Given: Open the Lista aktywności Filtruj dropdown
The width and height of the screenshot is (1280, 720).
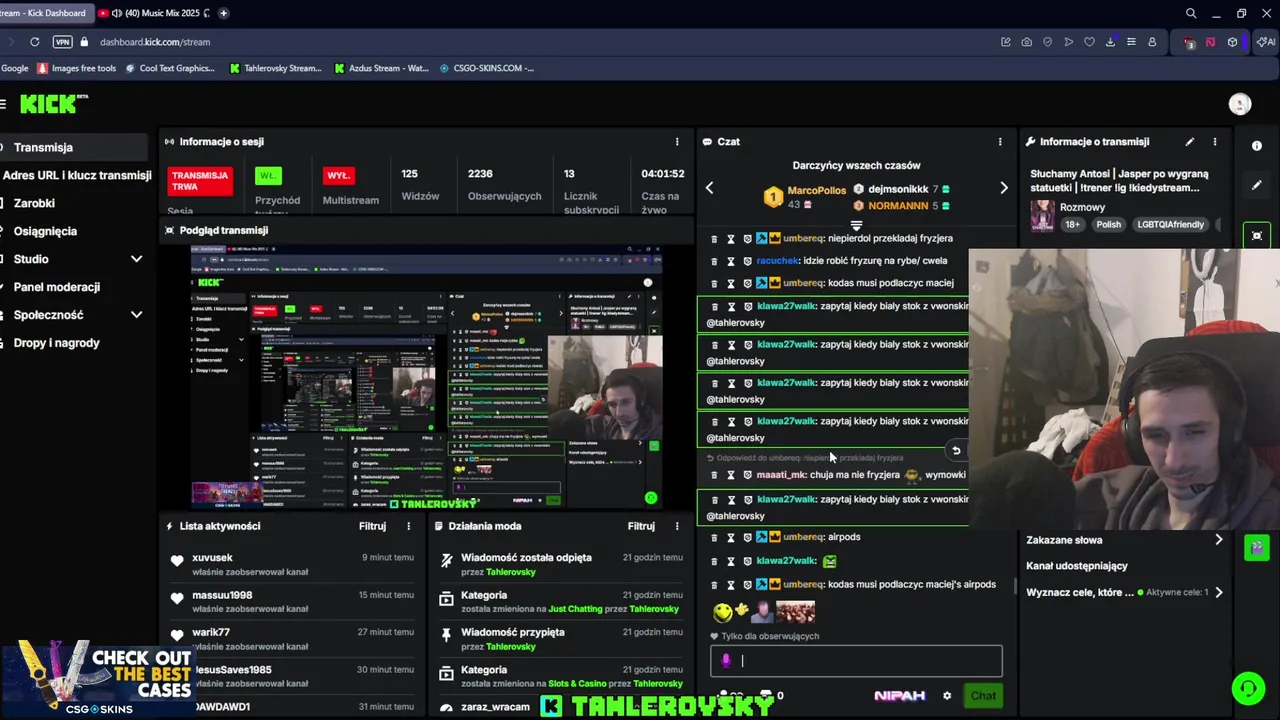Looking at the screenshot, I should click(x=372, y=526).
